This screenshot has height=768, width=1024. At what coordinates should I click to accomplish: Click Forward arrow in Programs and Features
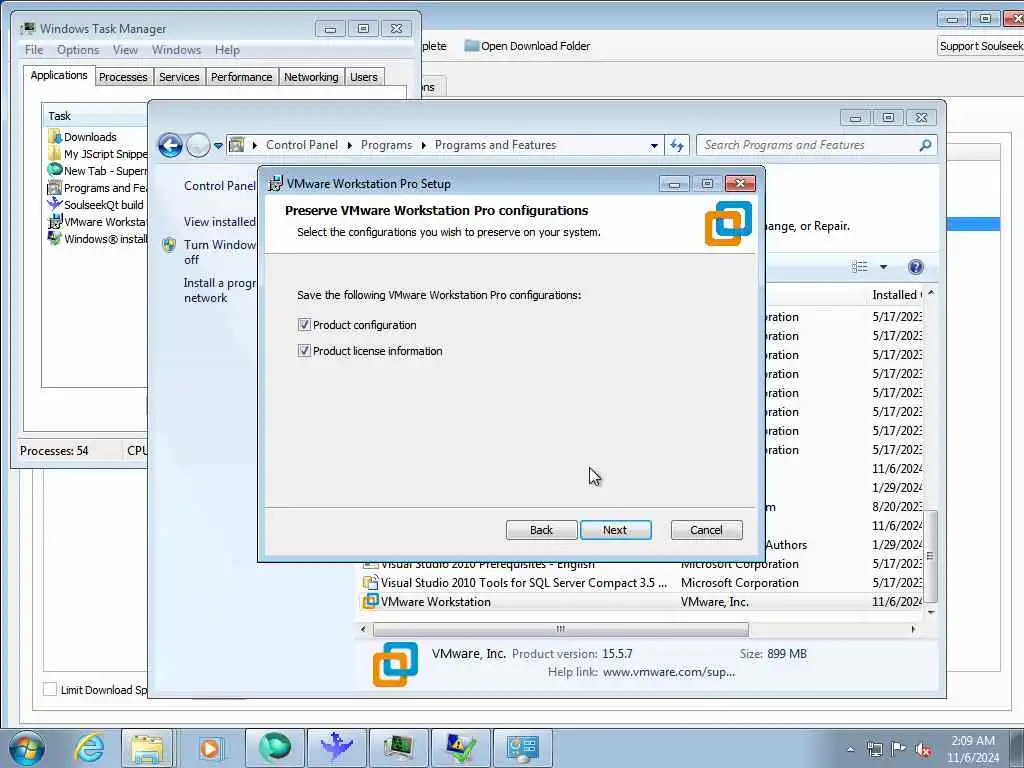[198, 145]
